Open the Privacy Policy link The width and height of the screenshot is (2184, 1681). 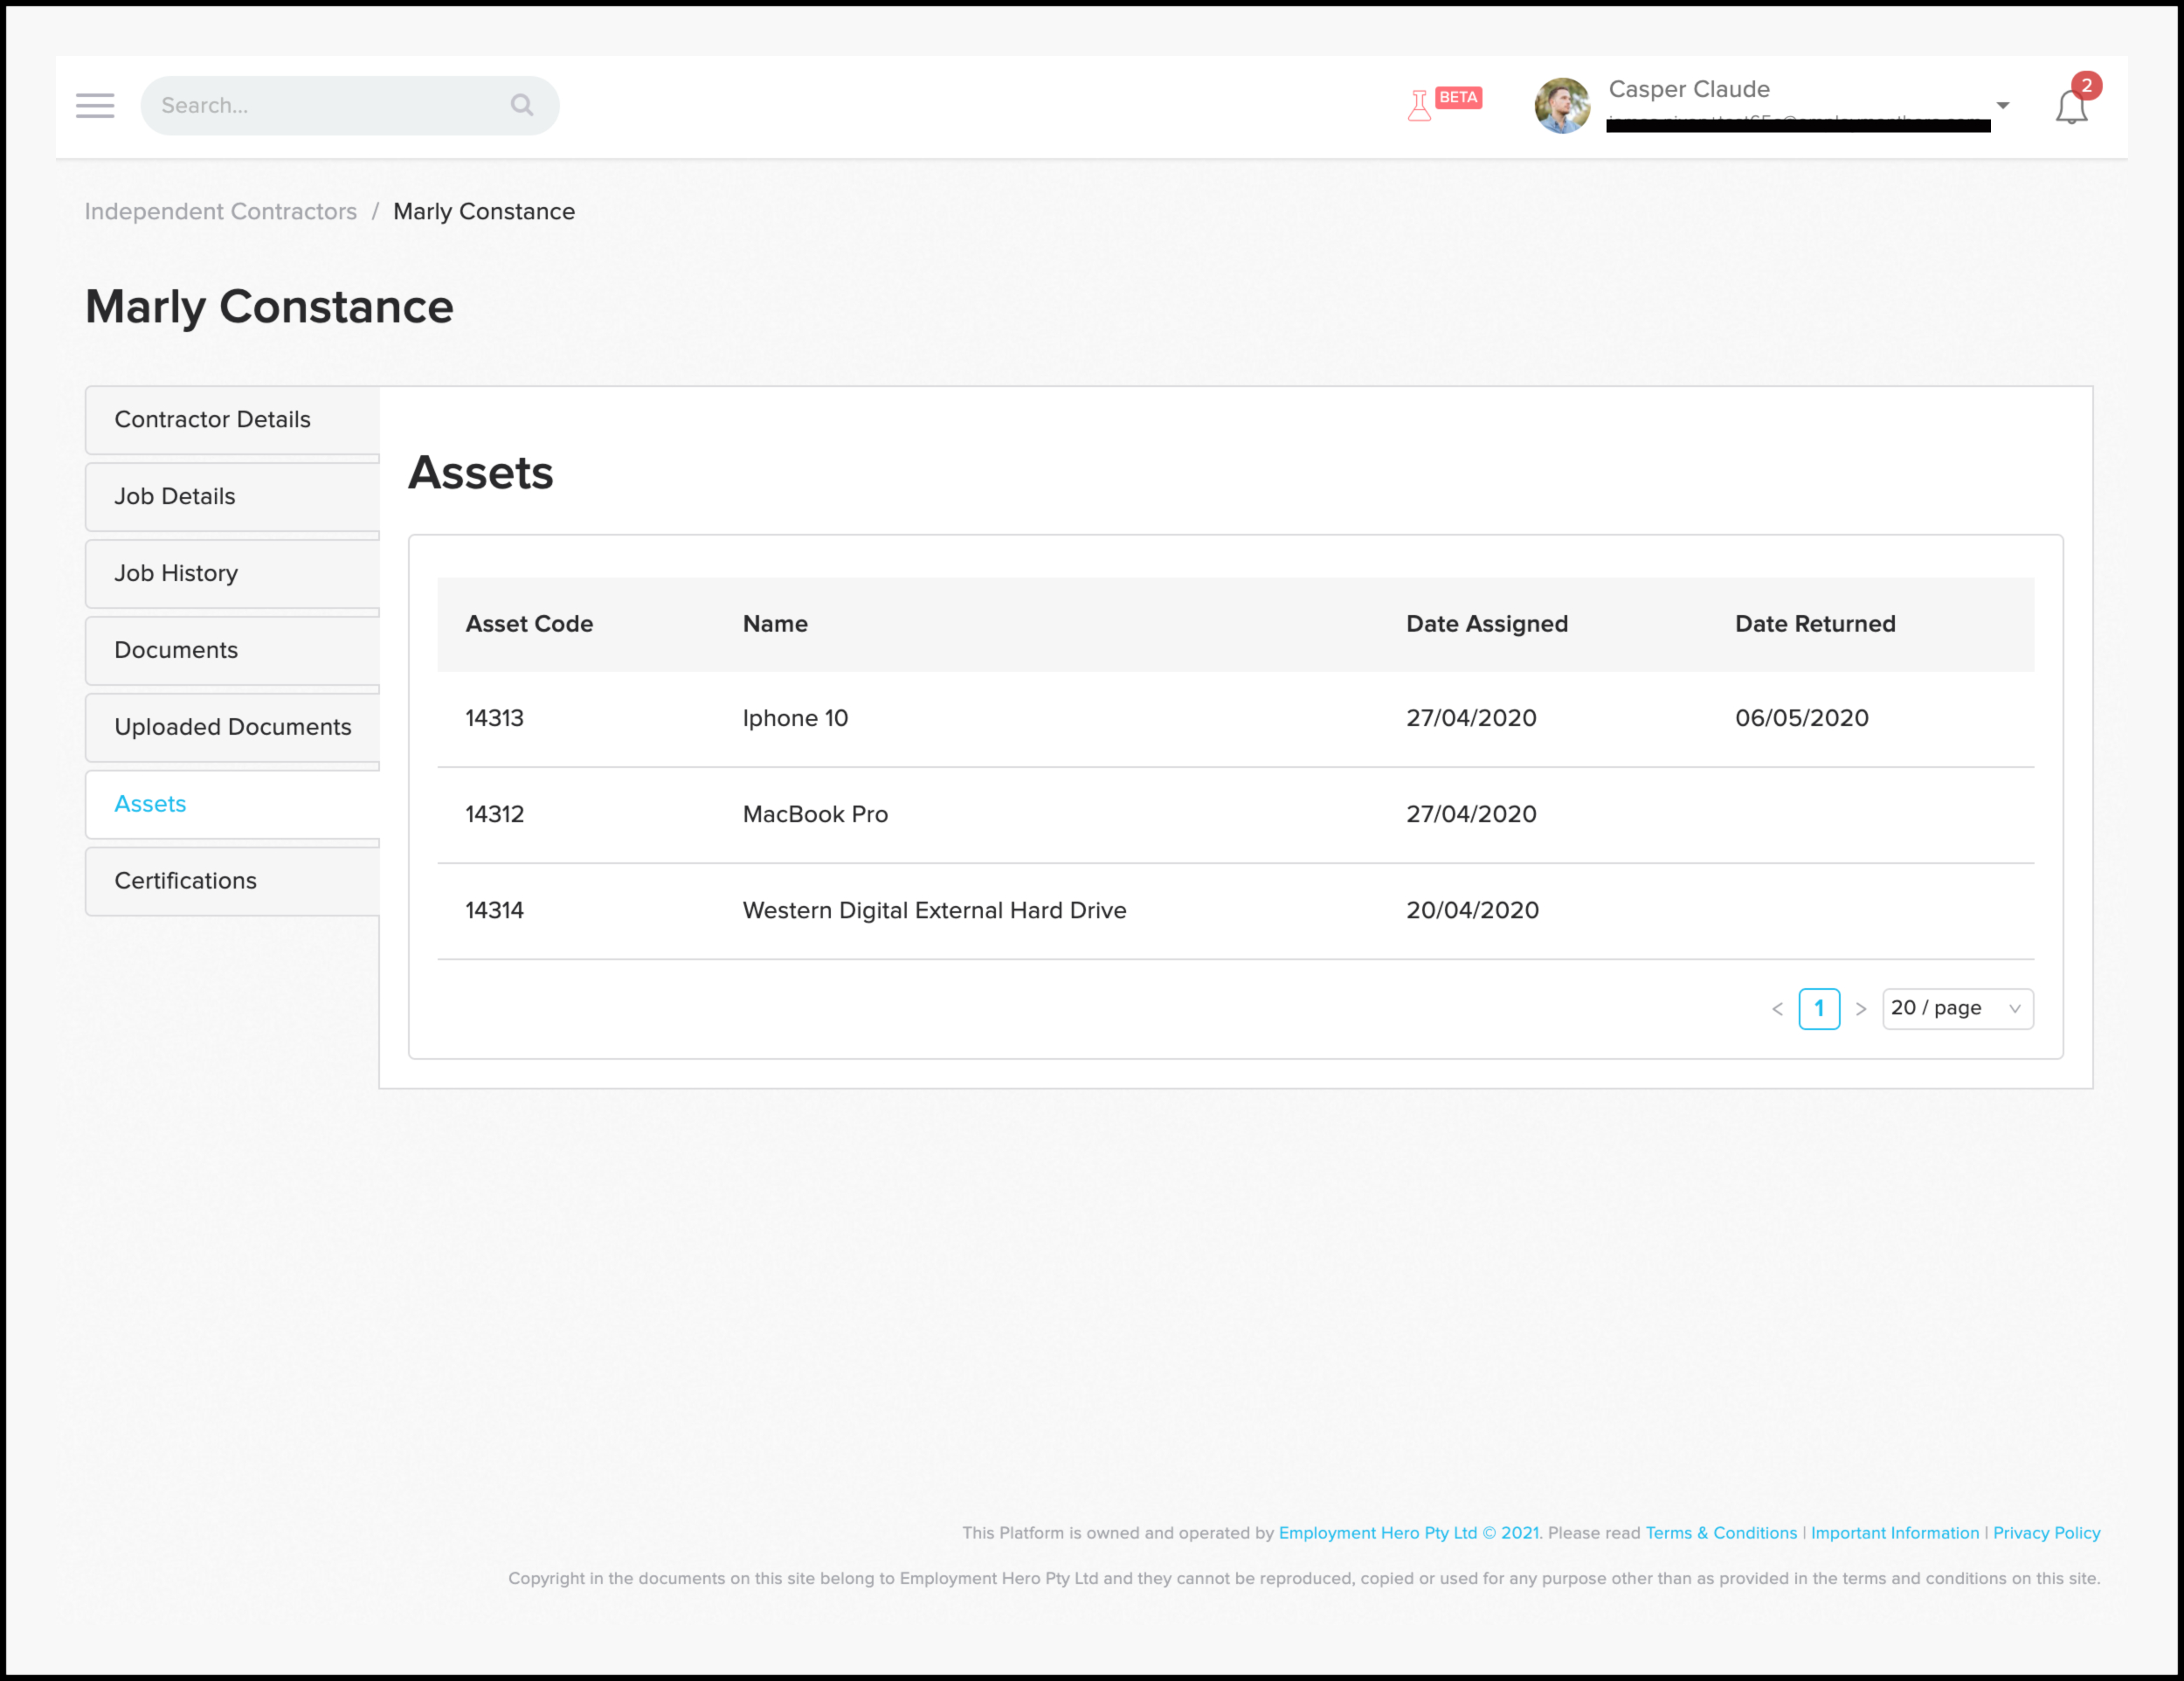(x=2046, y=1533)
